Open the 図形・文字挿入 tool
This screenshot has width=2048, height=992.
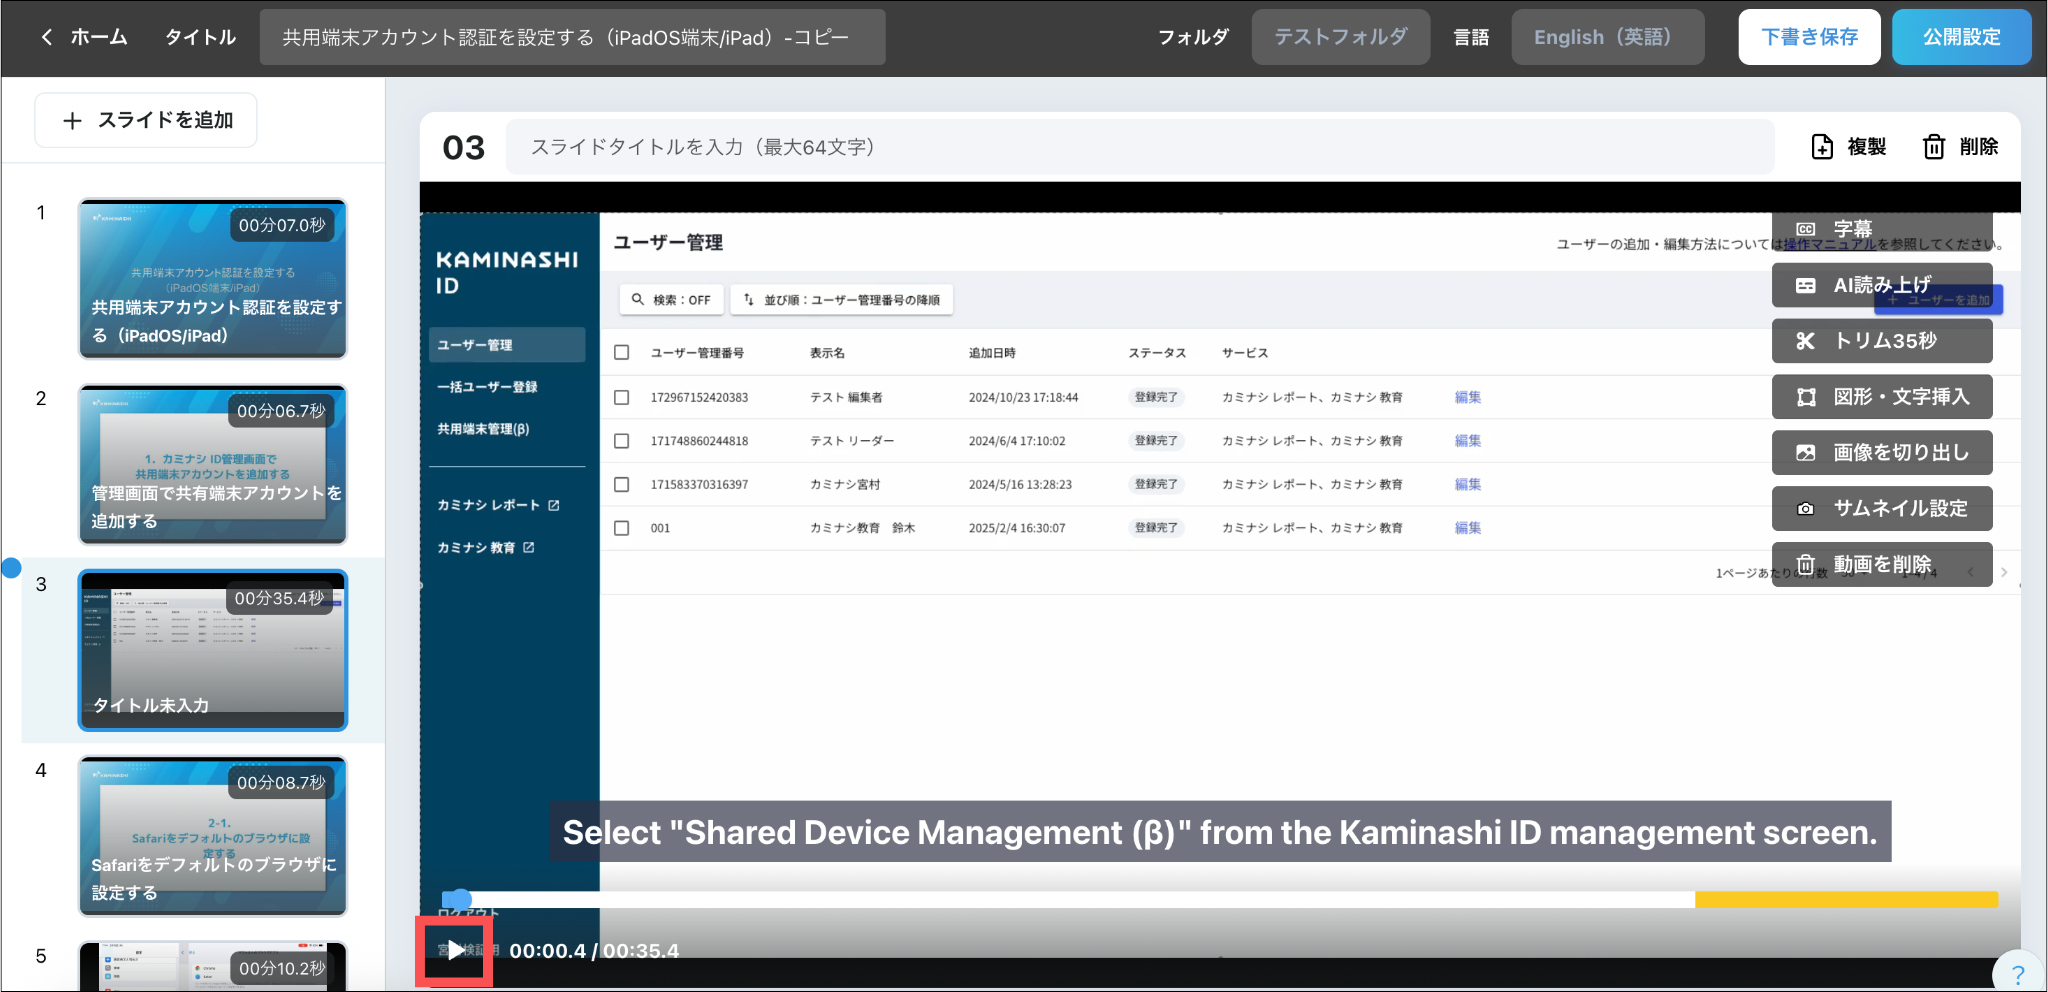[1882, 397]
